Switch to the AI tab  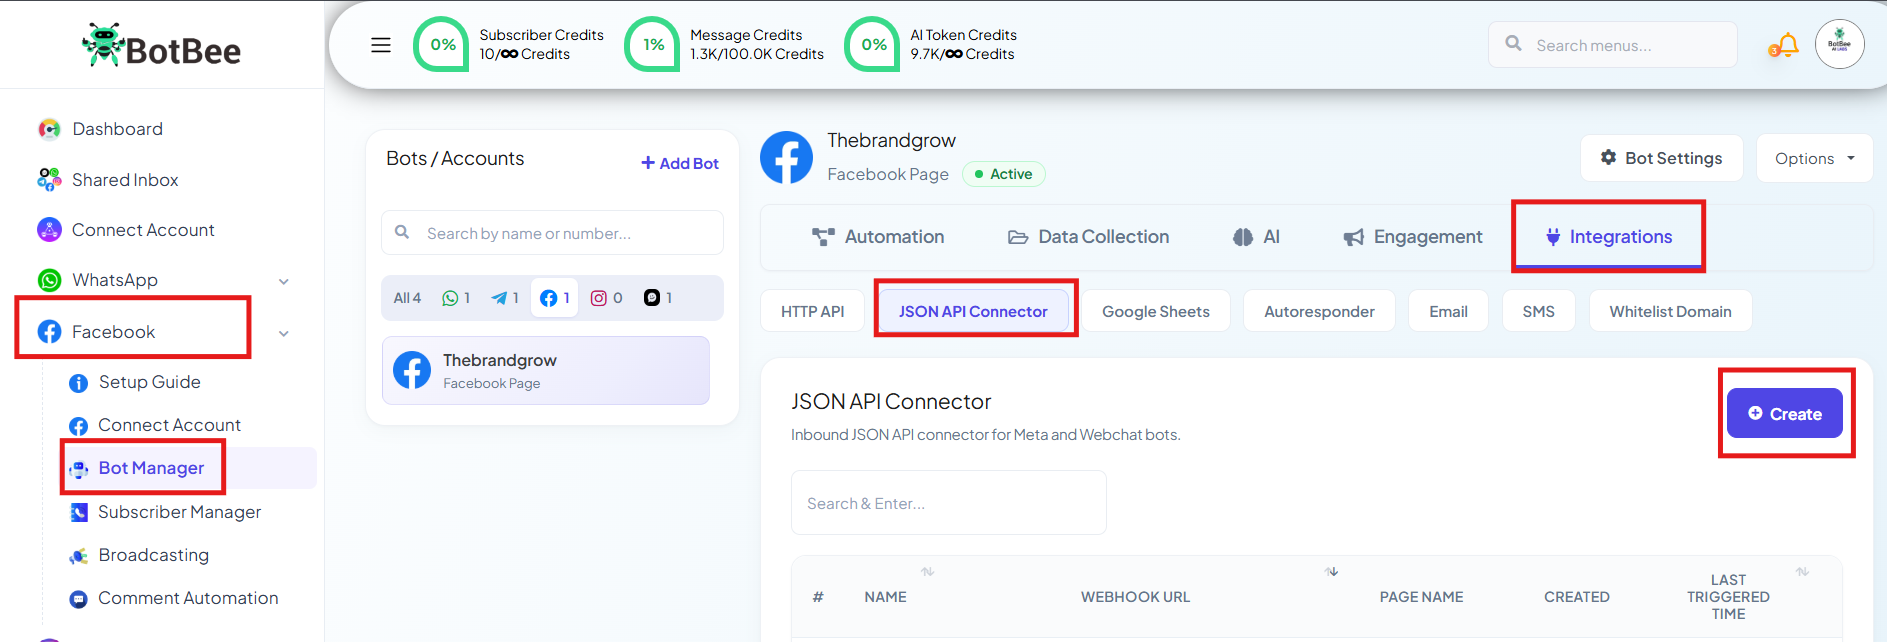[x=1256, y=237]
